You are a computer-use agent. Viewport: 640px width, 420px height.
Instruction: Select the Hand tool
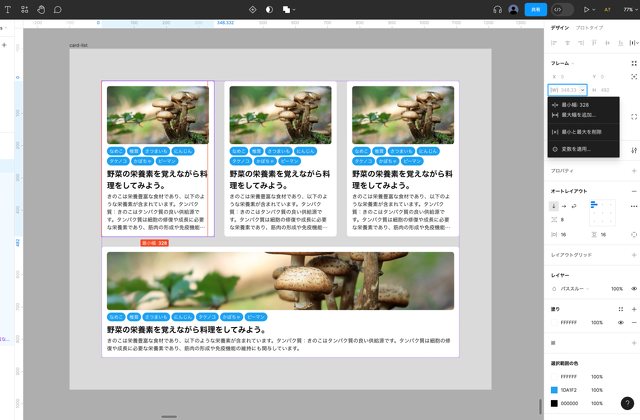(41, 9)
